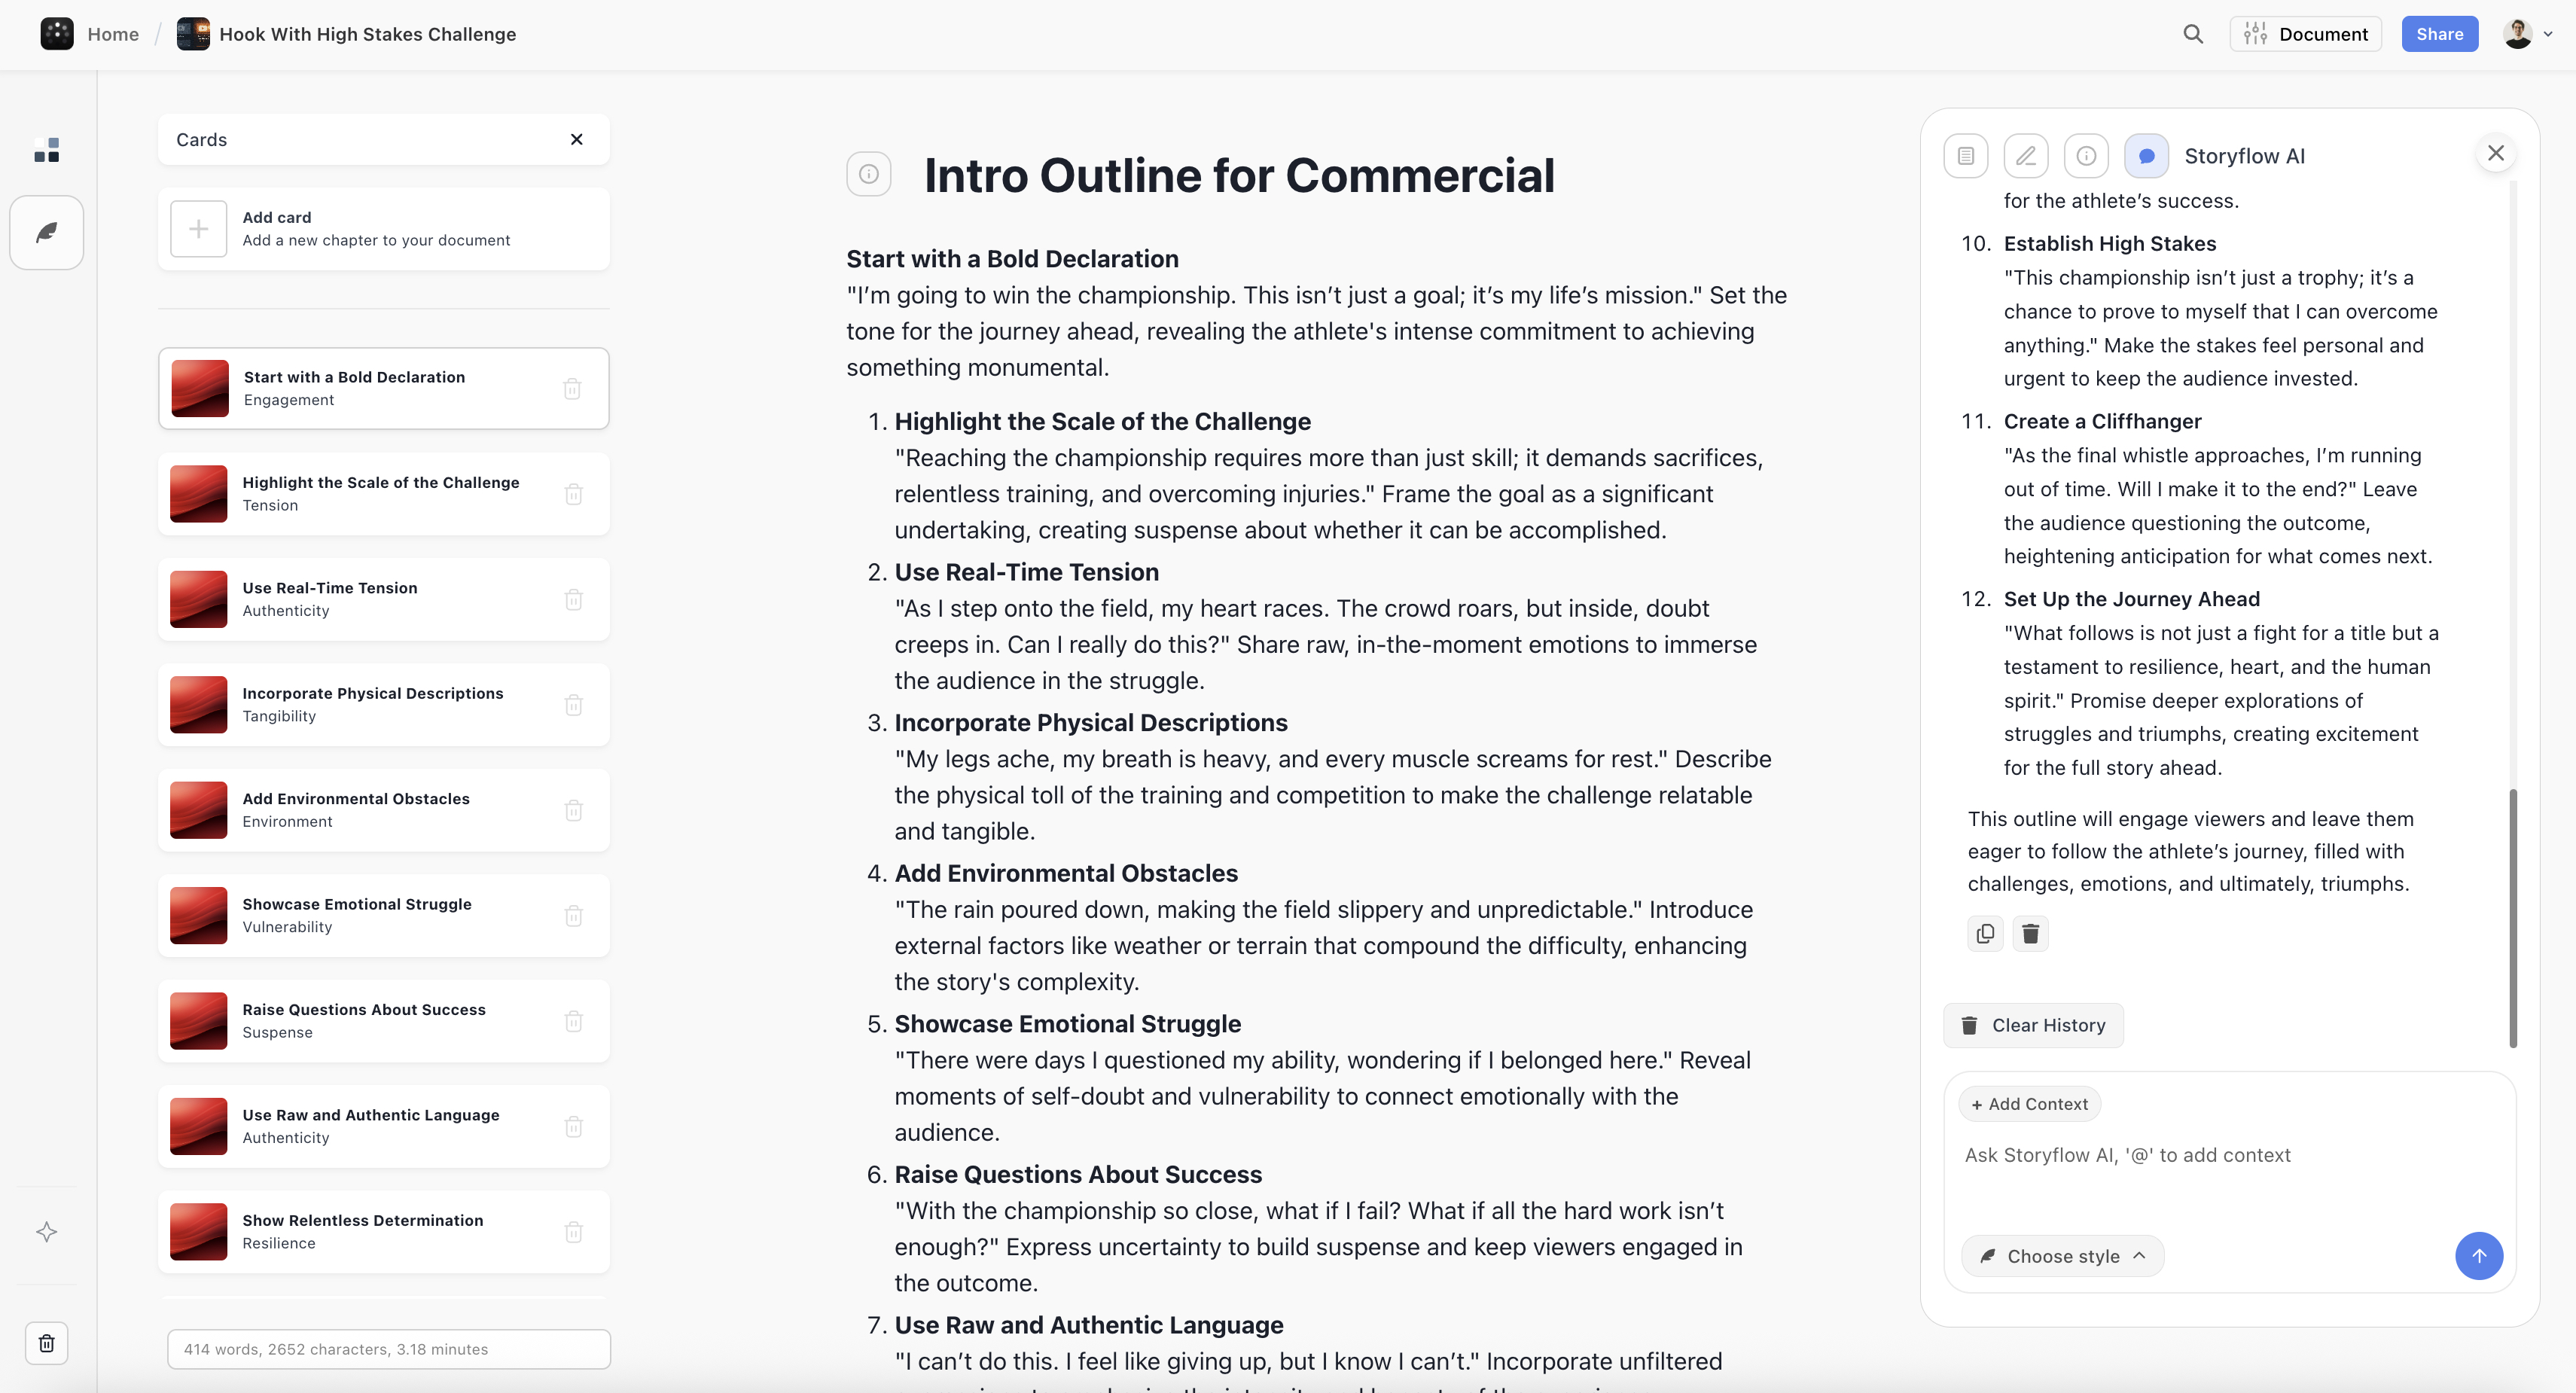Select the quill writing icon in the left sidebar
2576x1393 pixels.
pyautogui.click(x=46, y=232)
